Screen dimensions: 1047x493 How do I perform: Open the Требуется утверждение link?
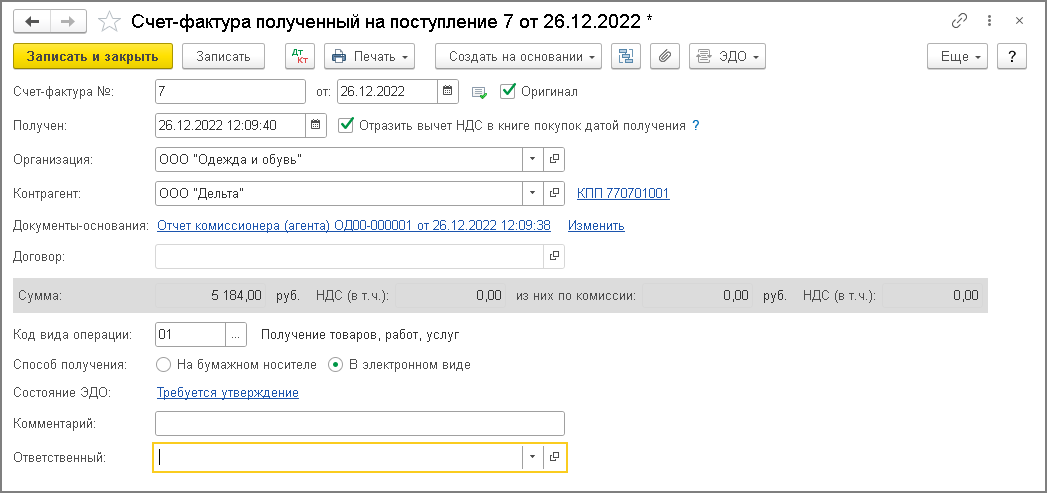coord(227,393)
